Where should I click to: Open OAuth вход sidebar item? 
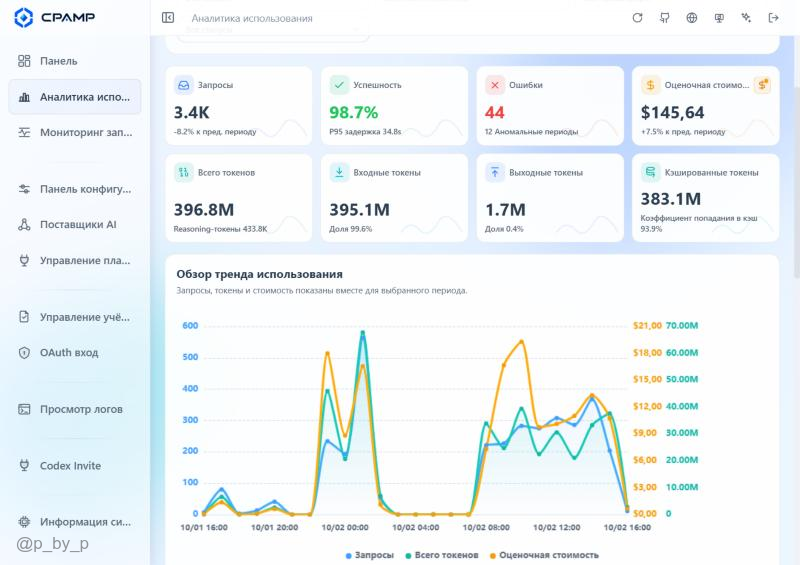pos(75,353)
